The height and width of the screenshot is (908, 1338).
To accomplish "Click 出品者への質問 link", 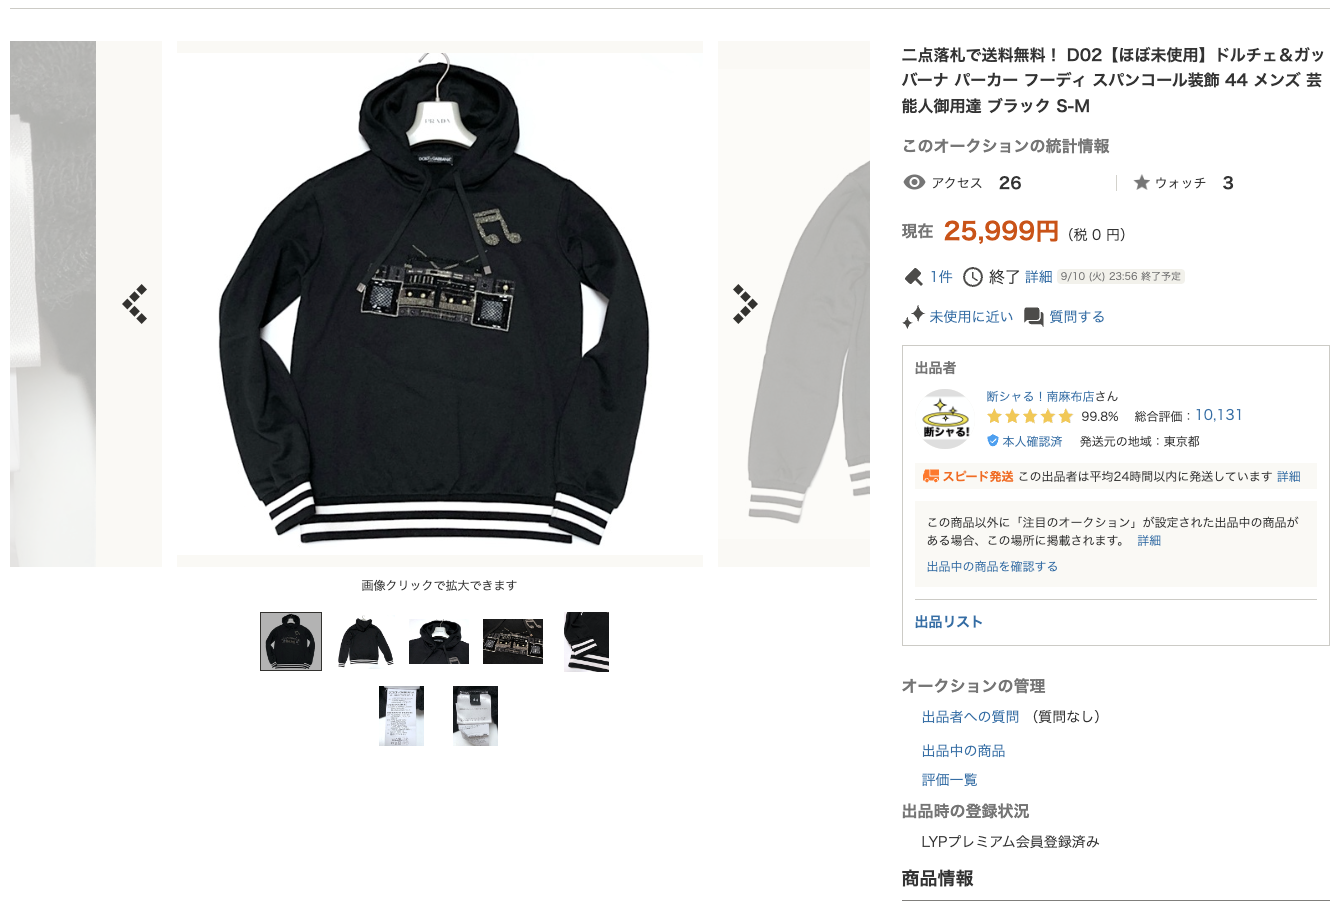I will (971, 717).
